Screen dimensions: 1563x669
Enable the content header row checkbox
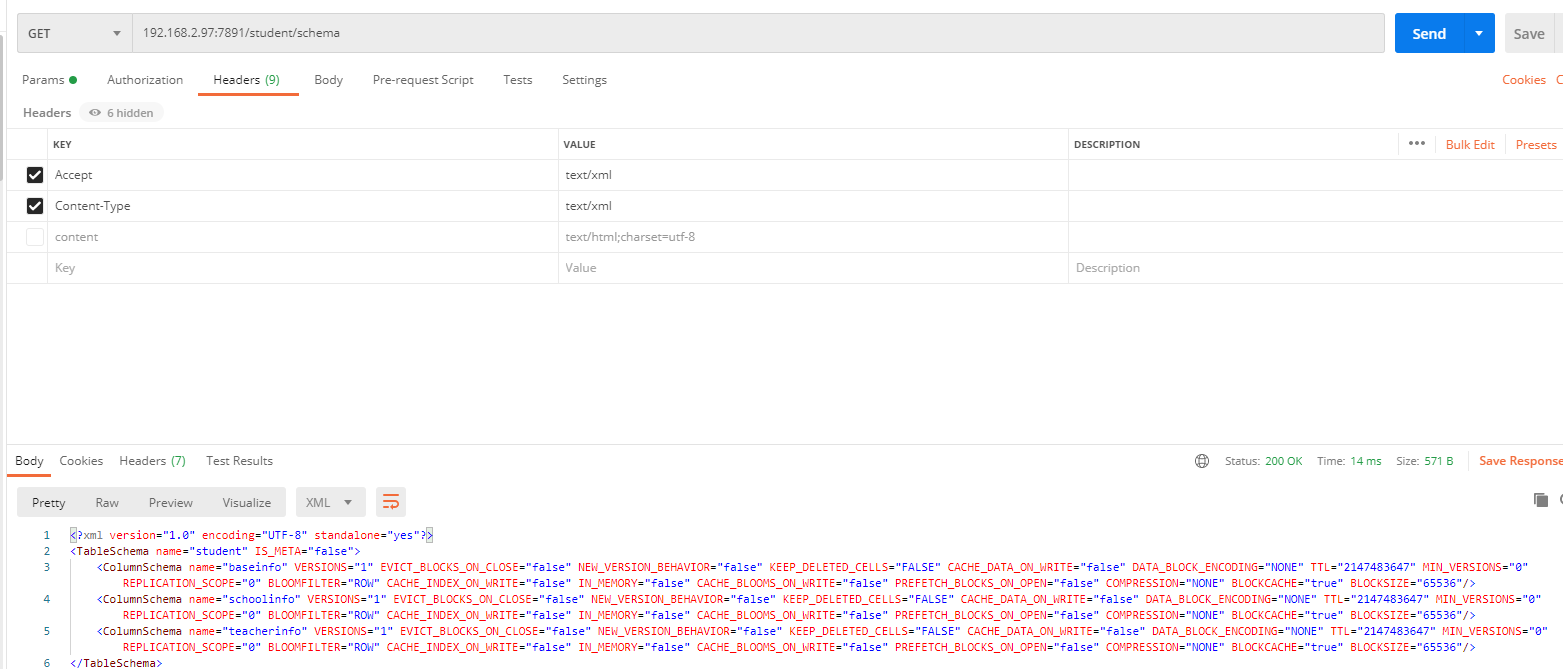35,237
